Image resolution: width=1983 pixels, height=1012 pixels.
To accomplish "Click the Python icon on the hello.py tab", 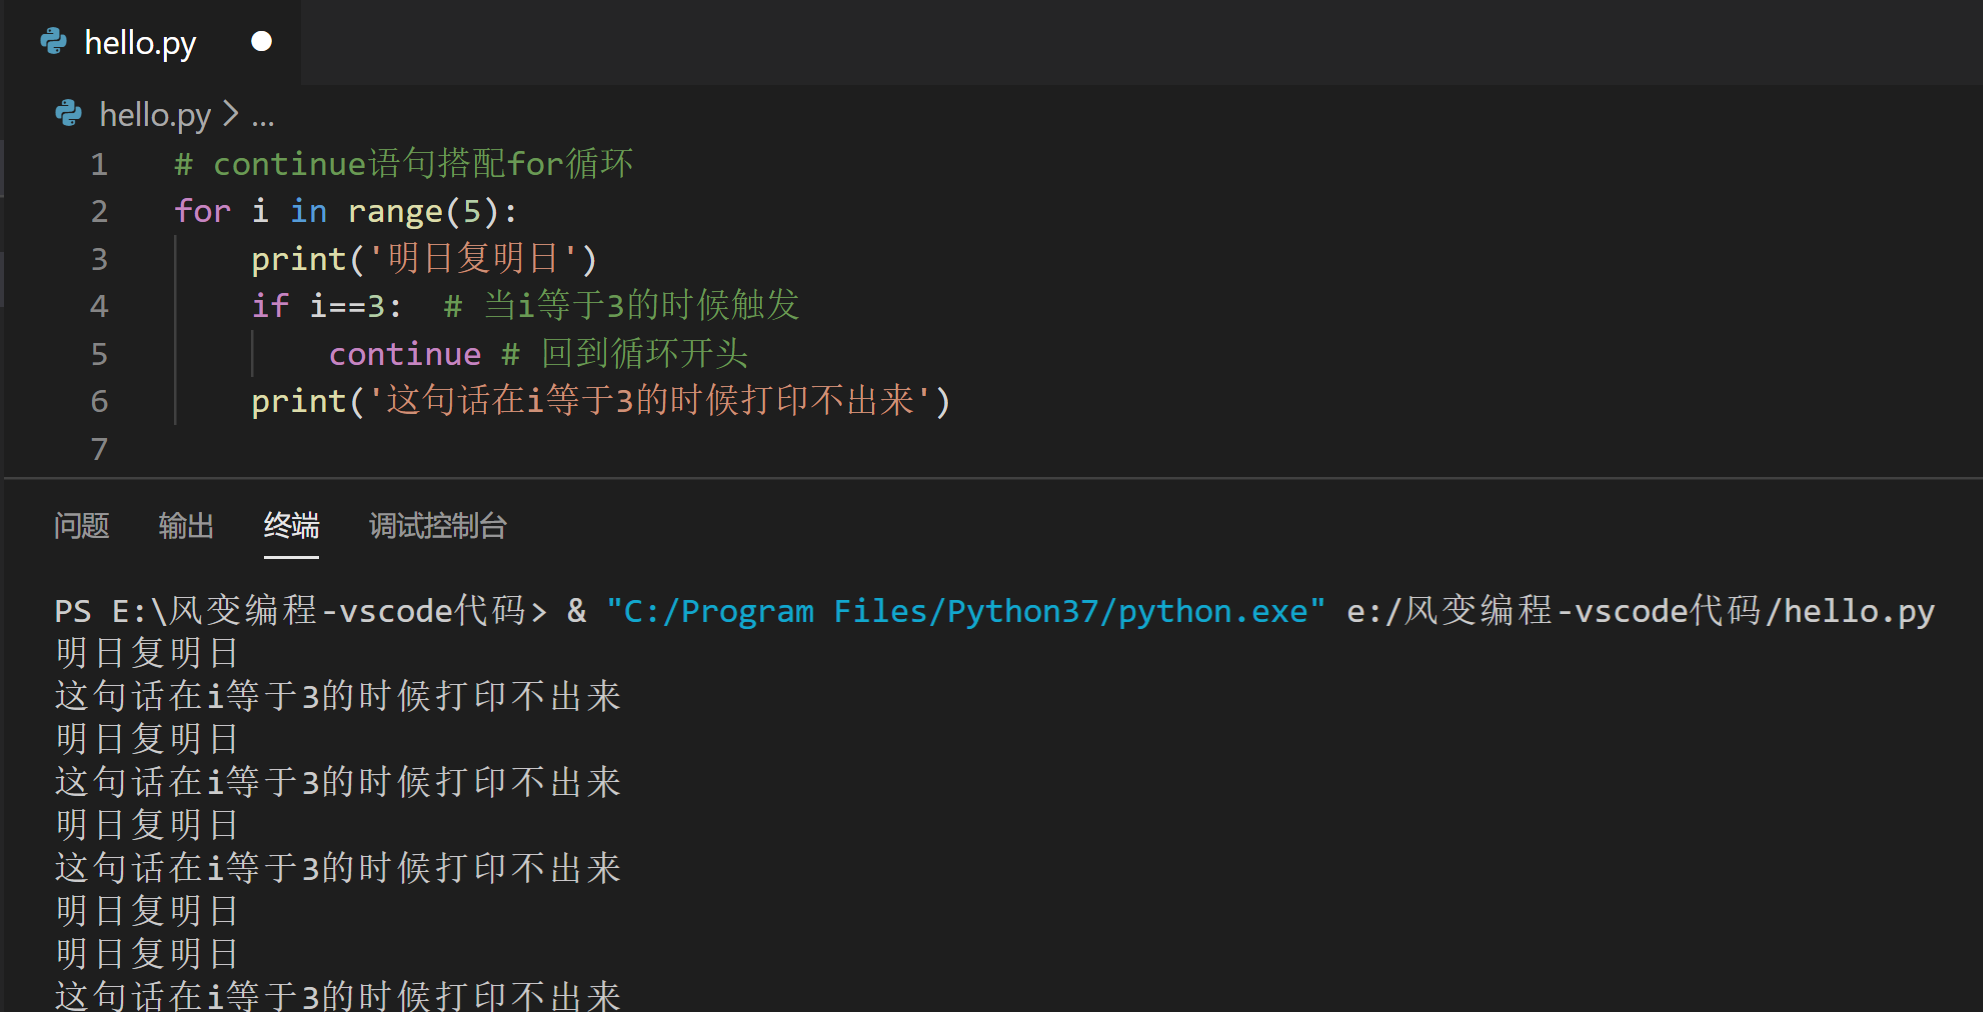I will click(x=53, y=42).
